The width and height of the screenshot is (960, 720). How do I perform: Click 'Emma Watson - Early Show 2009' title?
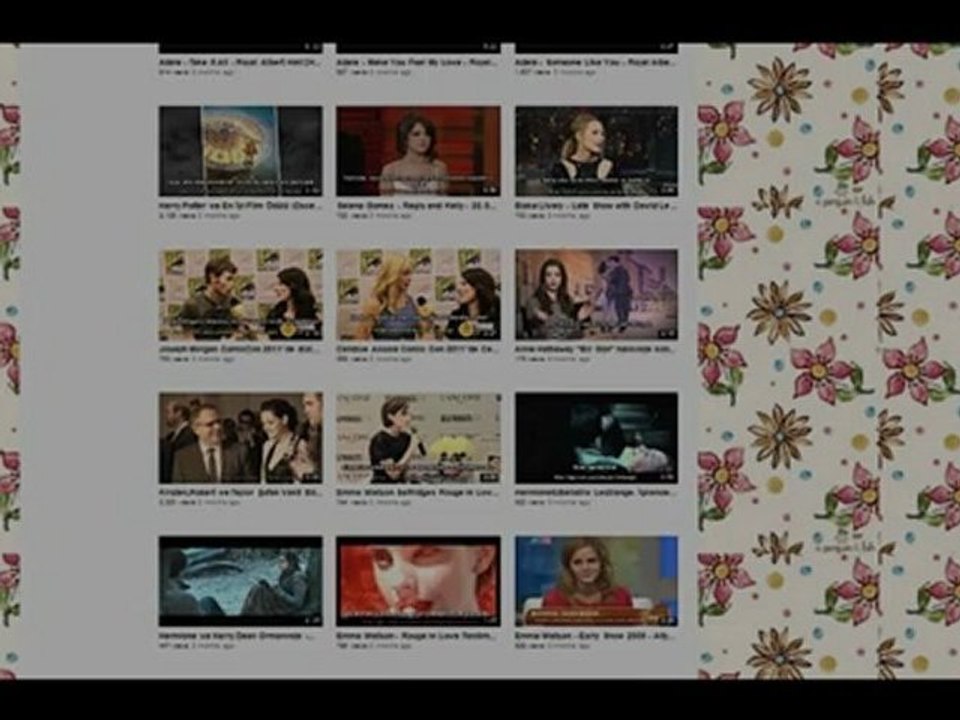[x=596, y=636]
